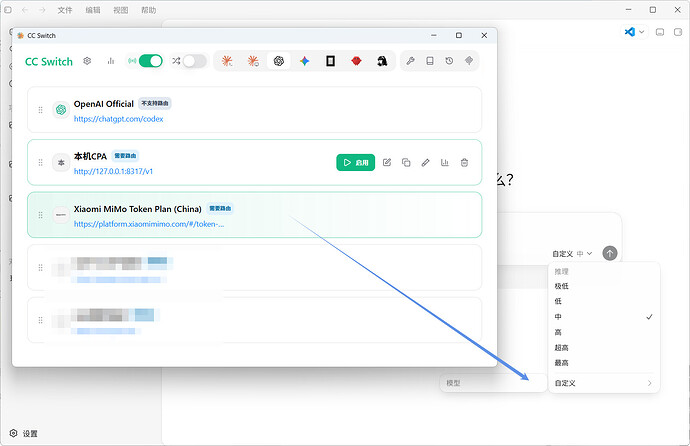Click the OpenAI logo on OpenAI Official card
The width and height of the screenshot is (690, 446).
coord(61,110)
